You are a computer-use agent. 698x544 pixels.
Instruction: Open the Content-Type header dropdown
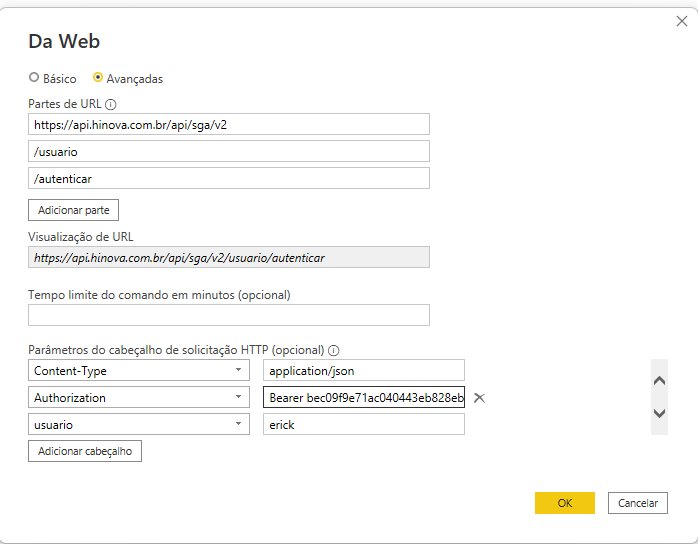[x=238, y=370]
